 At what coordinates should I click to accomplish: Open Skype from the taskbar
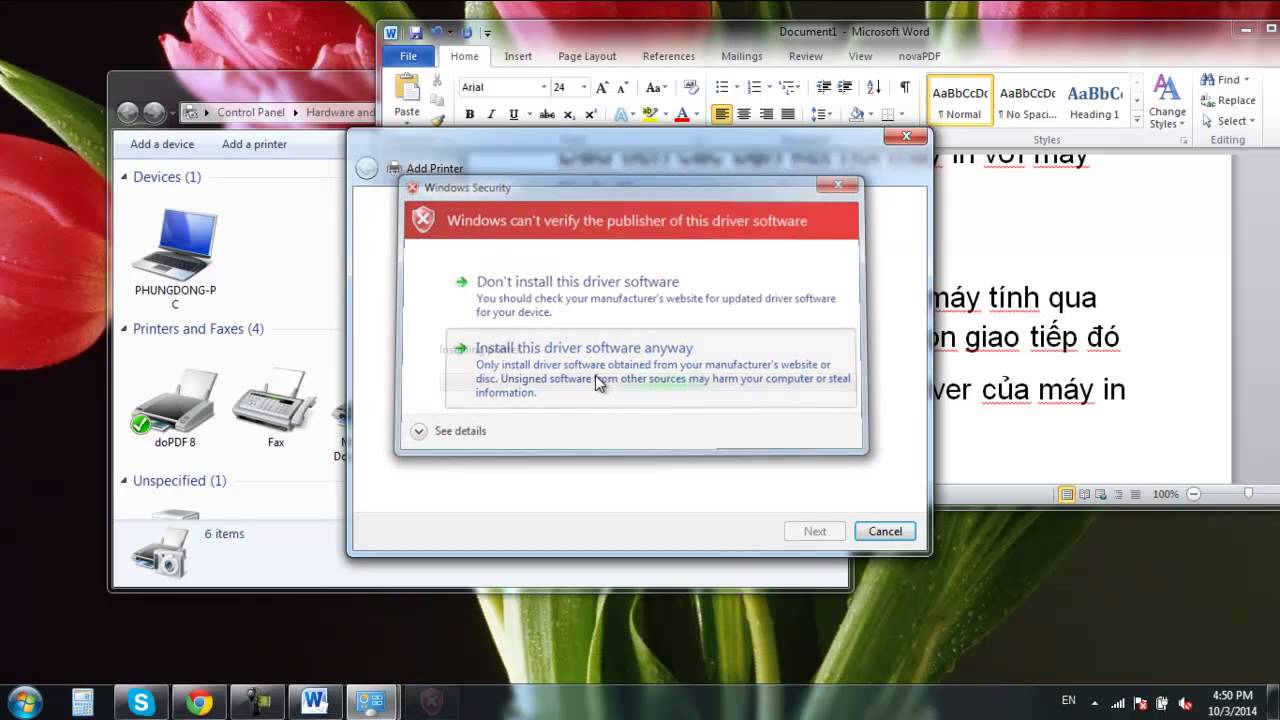tap(141, 702)
